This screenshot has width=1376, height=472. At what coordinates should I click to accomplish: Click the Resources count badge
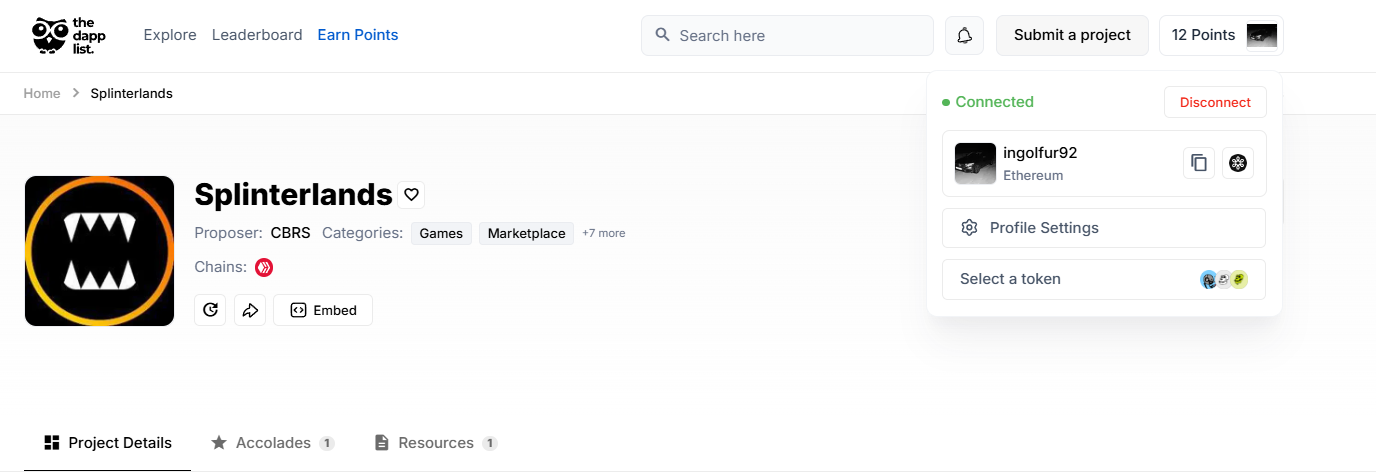point(490,443)
